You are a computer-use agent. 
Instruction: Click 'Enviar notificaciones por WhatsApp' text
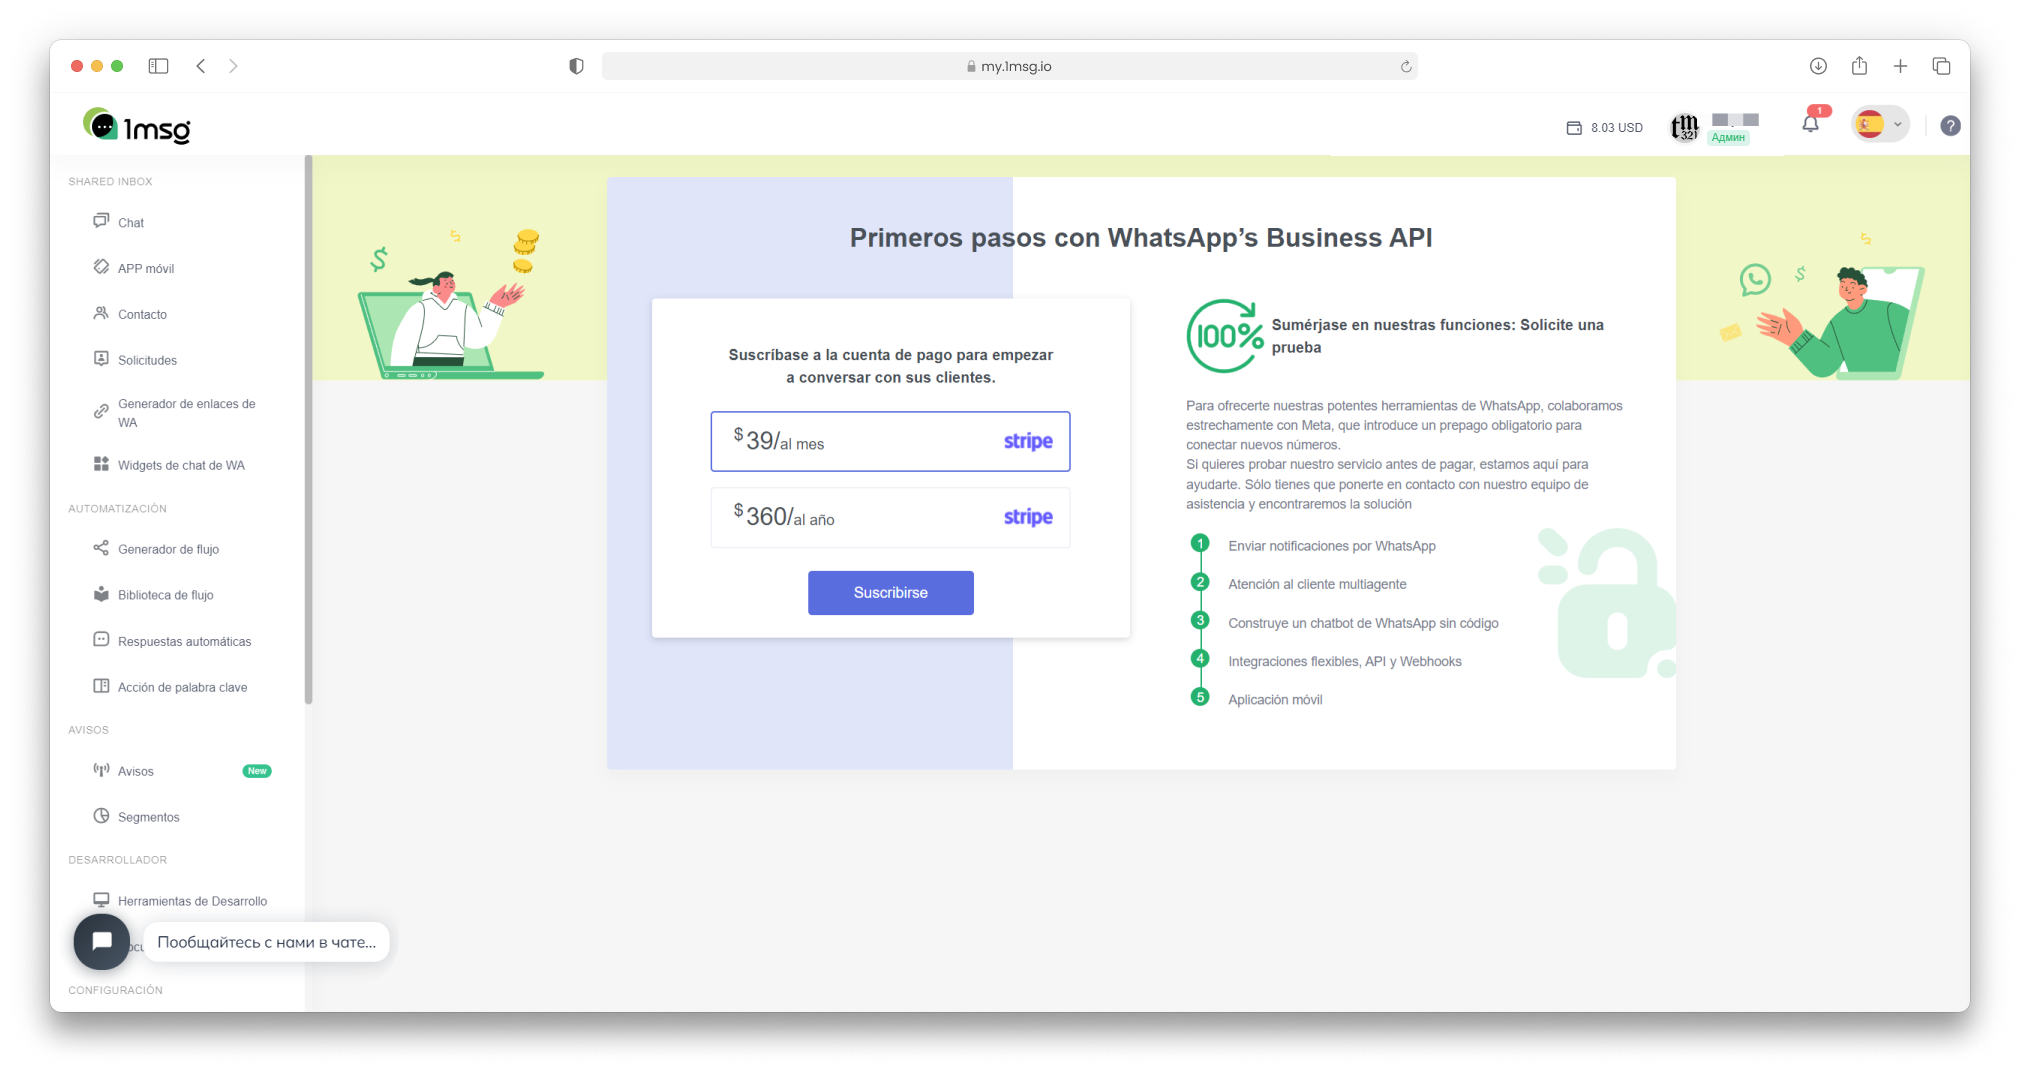(1331, 546)
